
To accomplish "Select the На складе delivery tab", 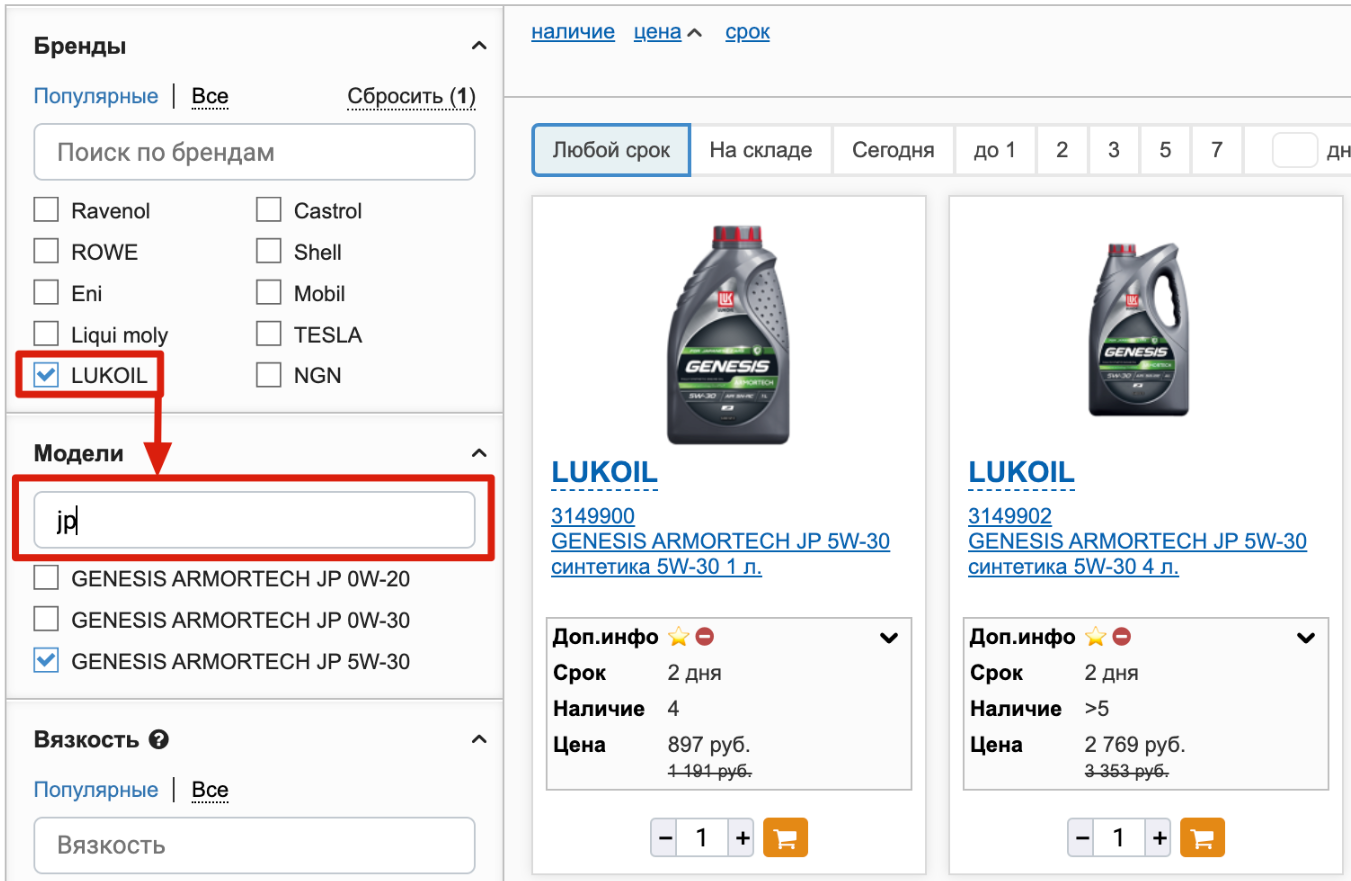I will [761, 150].
